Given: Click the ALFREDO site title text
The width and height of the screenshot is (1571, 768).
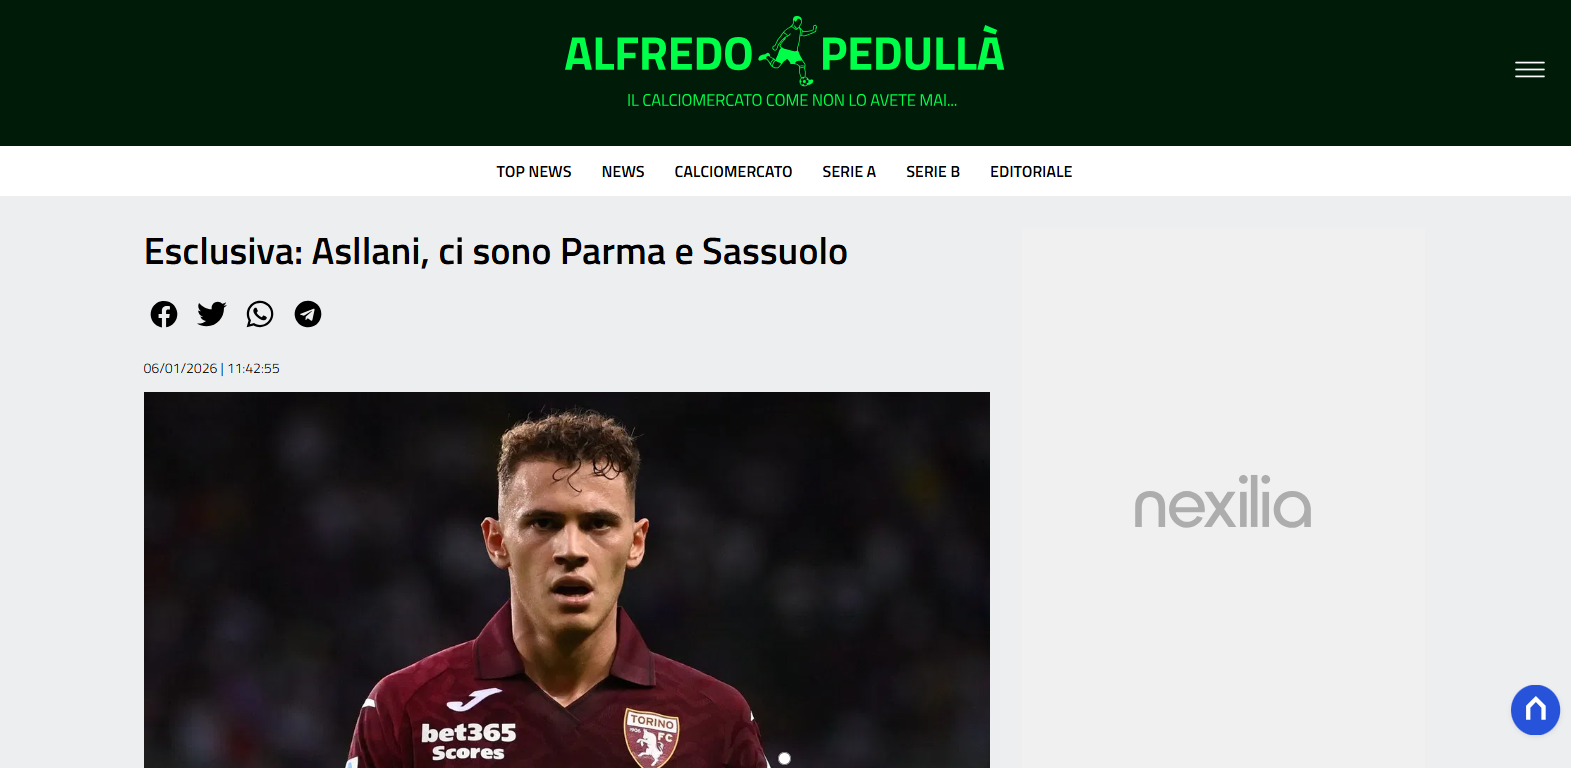Looking at the screenshot, I should click(x=659, y=54).
